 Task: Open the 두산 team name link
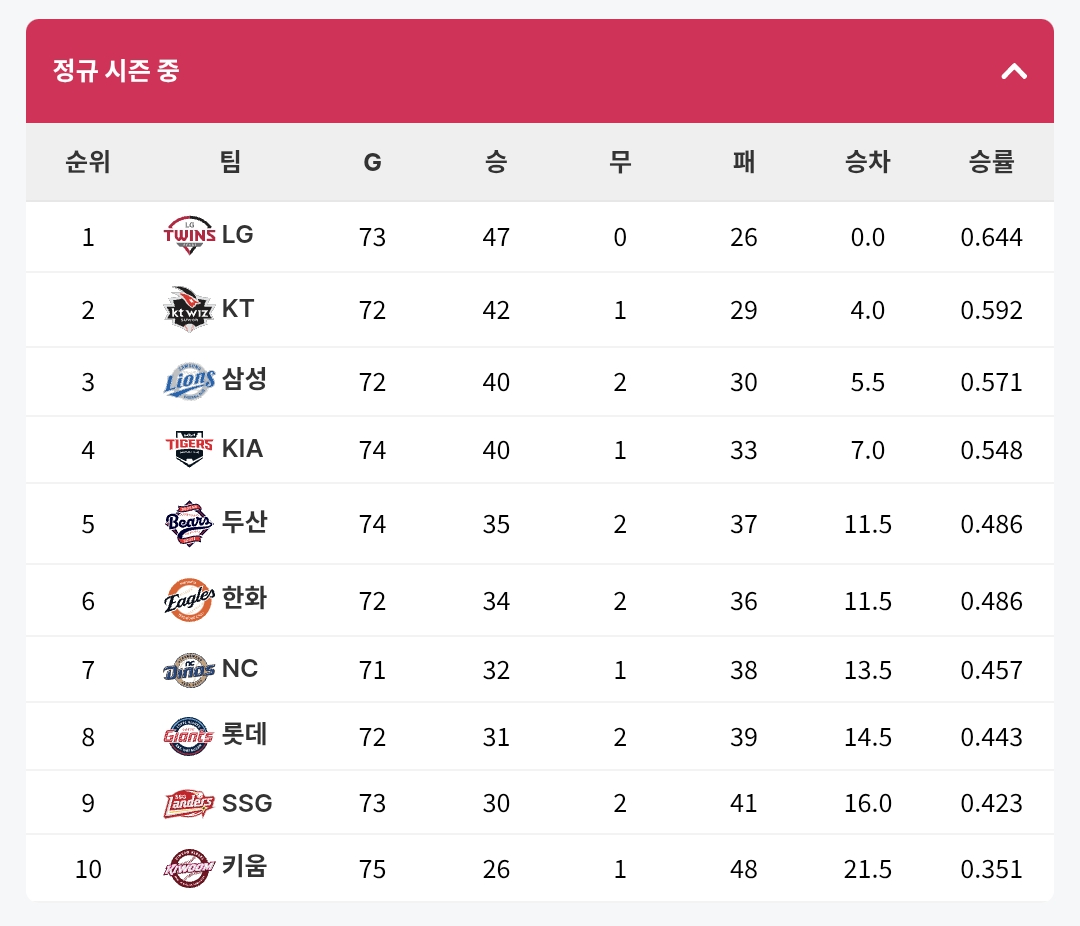245,521
